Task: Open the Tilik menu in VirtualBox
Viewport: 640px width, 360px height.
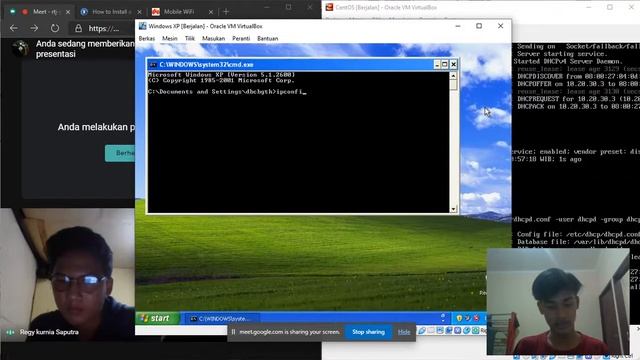Action: (x=190, y=38)
